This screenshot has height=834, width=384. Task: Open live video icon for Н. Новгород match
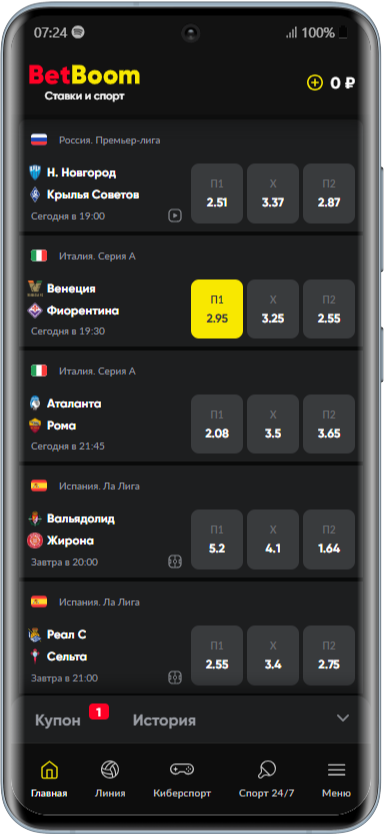(x=174, y=216)
